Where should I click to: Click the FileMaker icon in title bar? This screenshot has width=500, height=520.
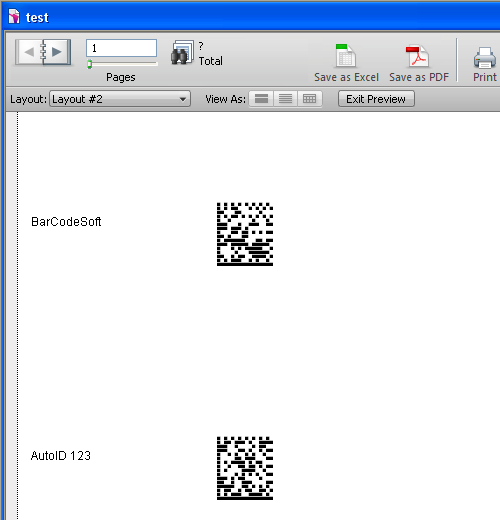point(14,17)
